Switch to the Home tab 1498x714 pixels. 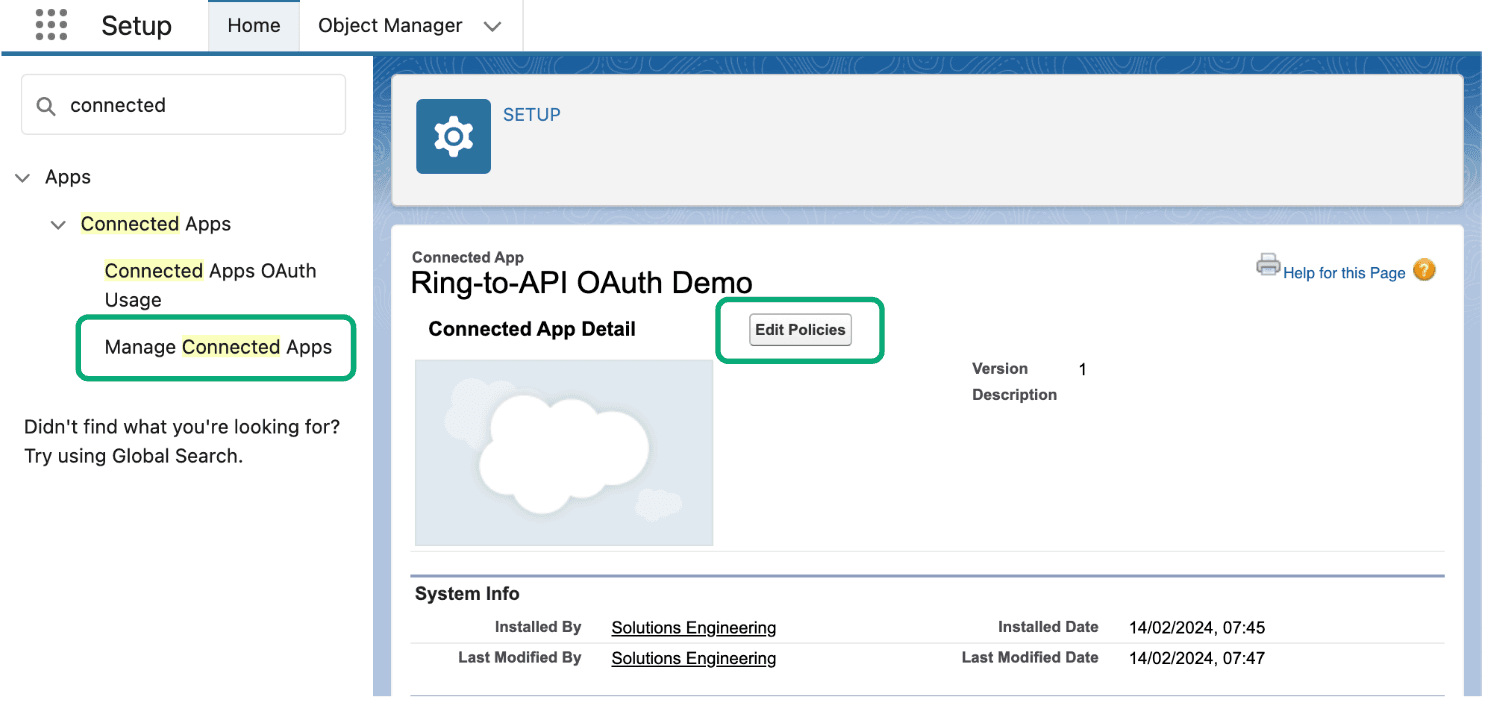click(x=253, y=26)
